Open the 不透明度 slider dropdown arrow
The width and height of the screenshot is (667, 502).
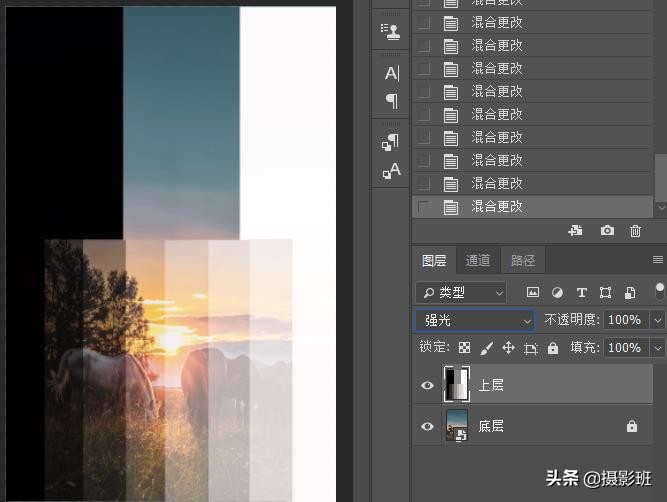[x=658, y=320]
